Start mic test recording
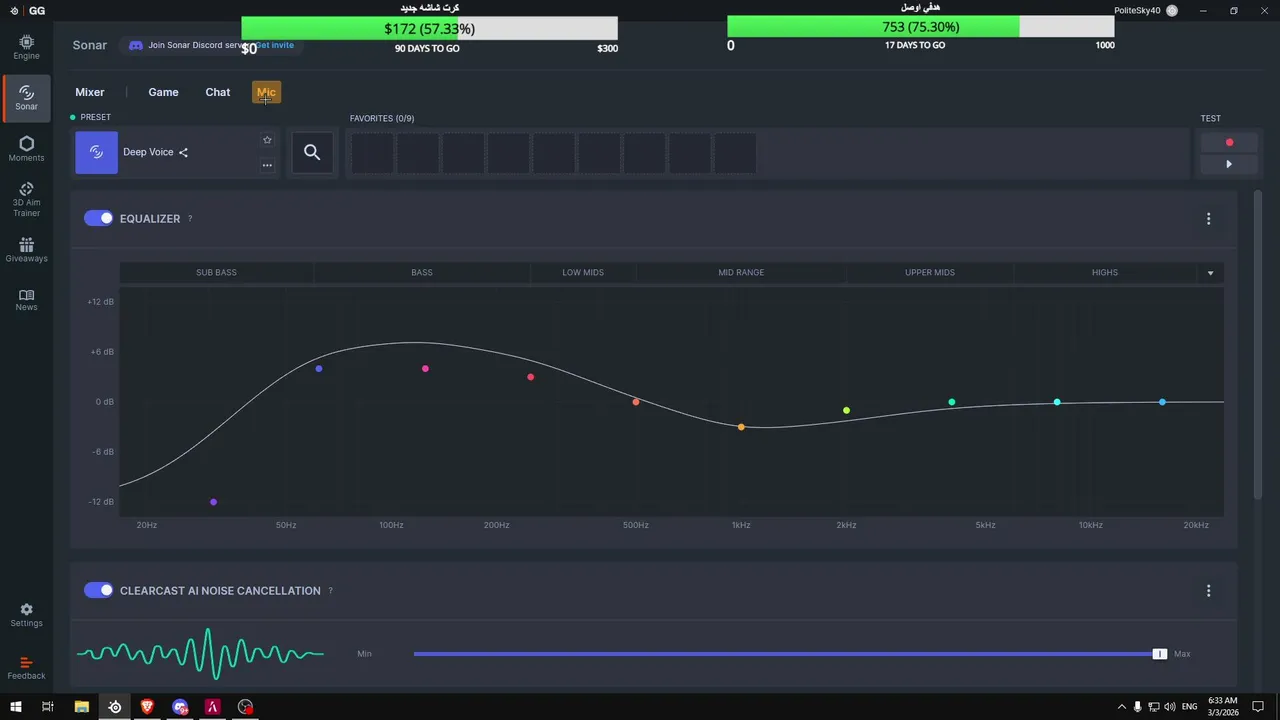 (1229, 142)
